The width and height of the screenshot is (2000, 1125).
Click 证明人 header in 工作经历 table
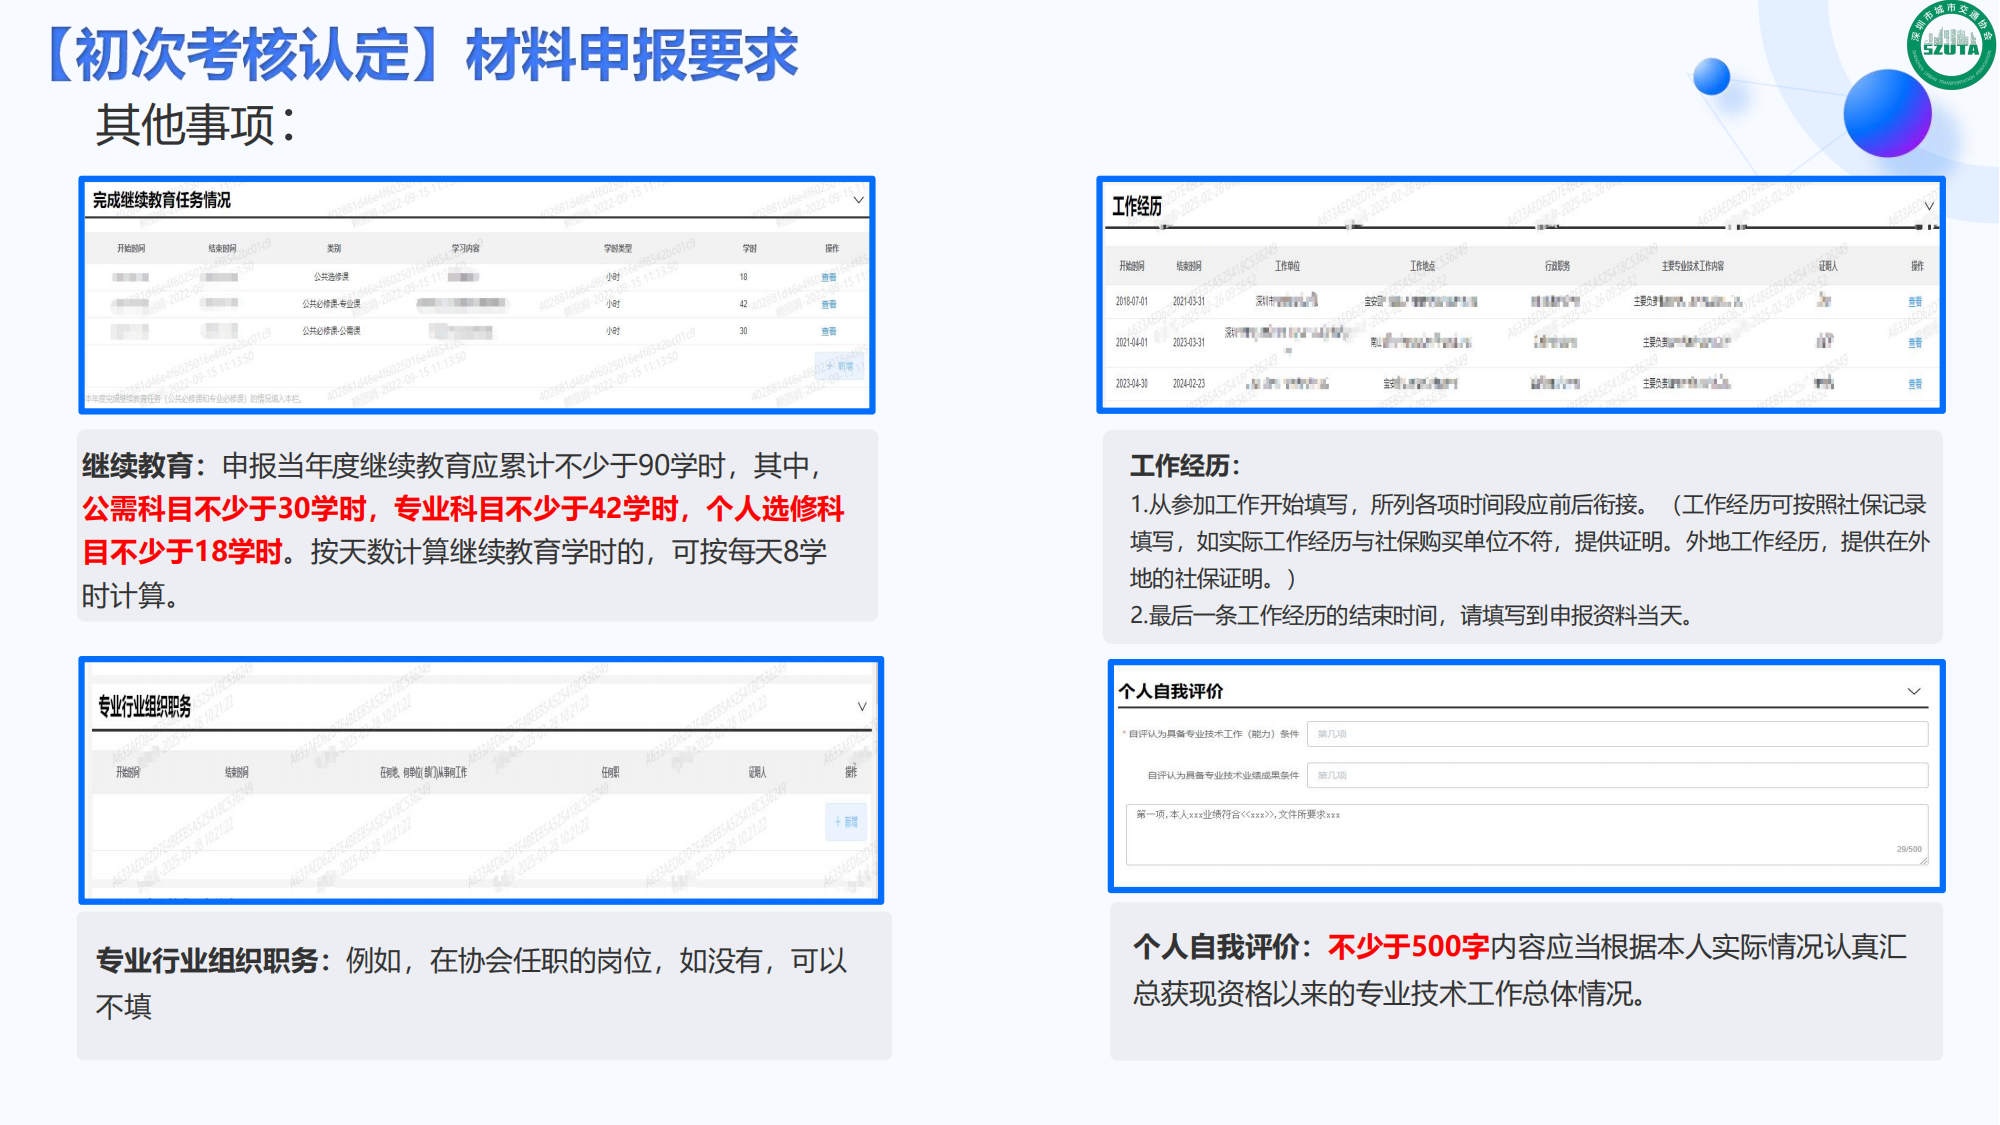[x=1828, y=266]
